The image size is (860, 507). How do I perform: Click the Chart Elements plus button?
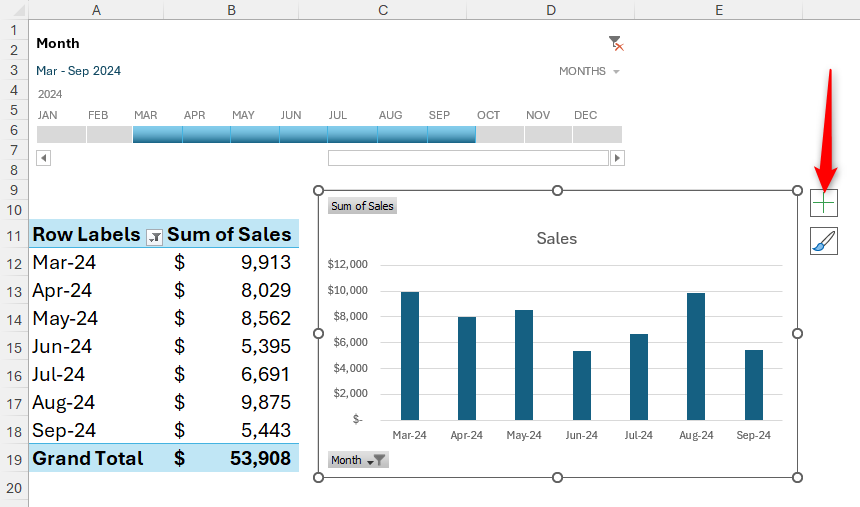click(x=824, y=204)
